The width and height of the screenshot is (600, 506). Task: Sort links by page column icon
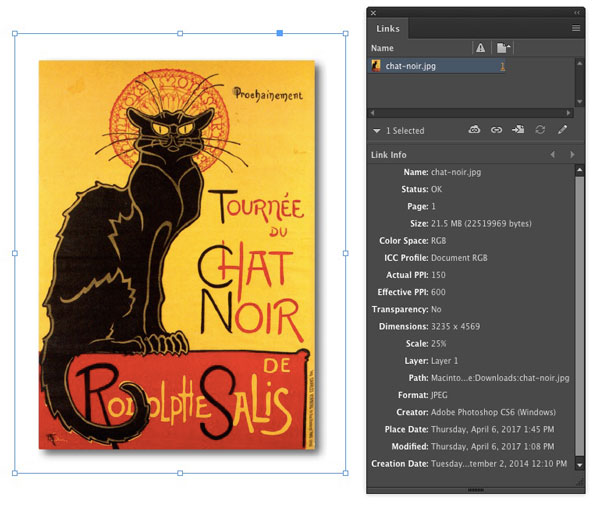(x=504, y=48)
